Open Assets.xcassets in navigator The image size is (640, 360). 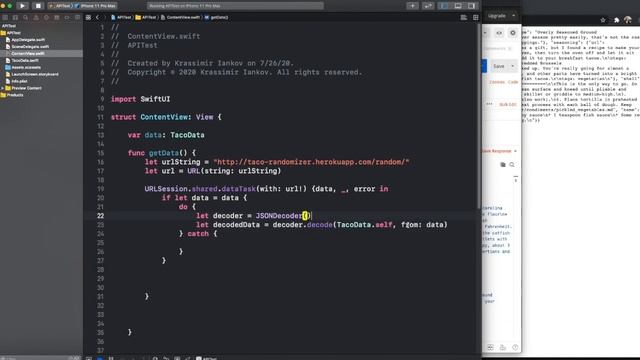click(x=23, y=67)
